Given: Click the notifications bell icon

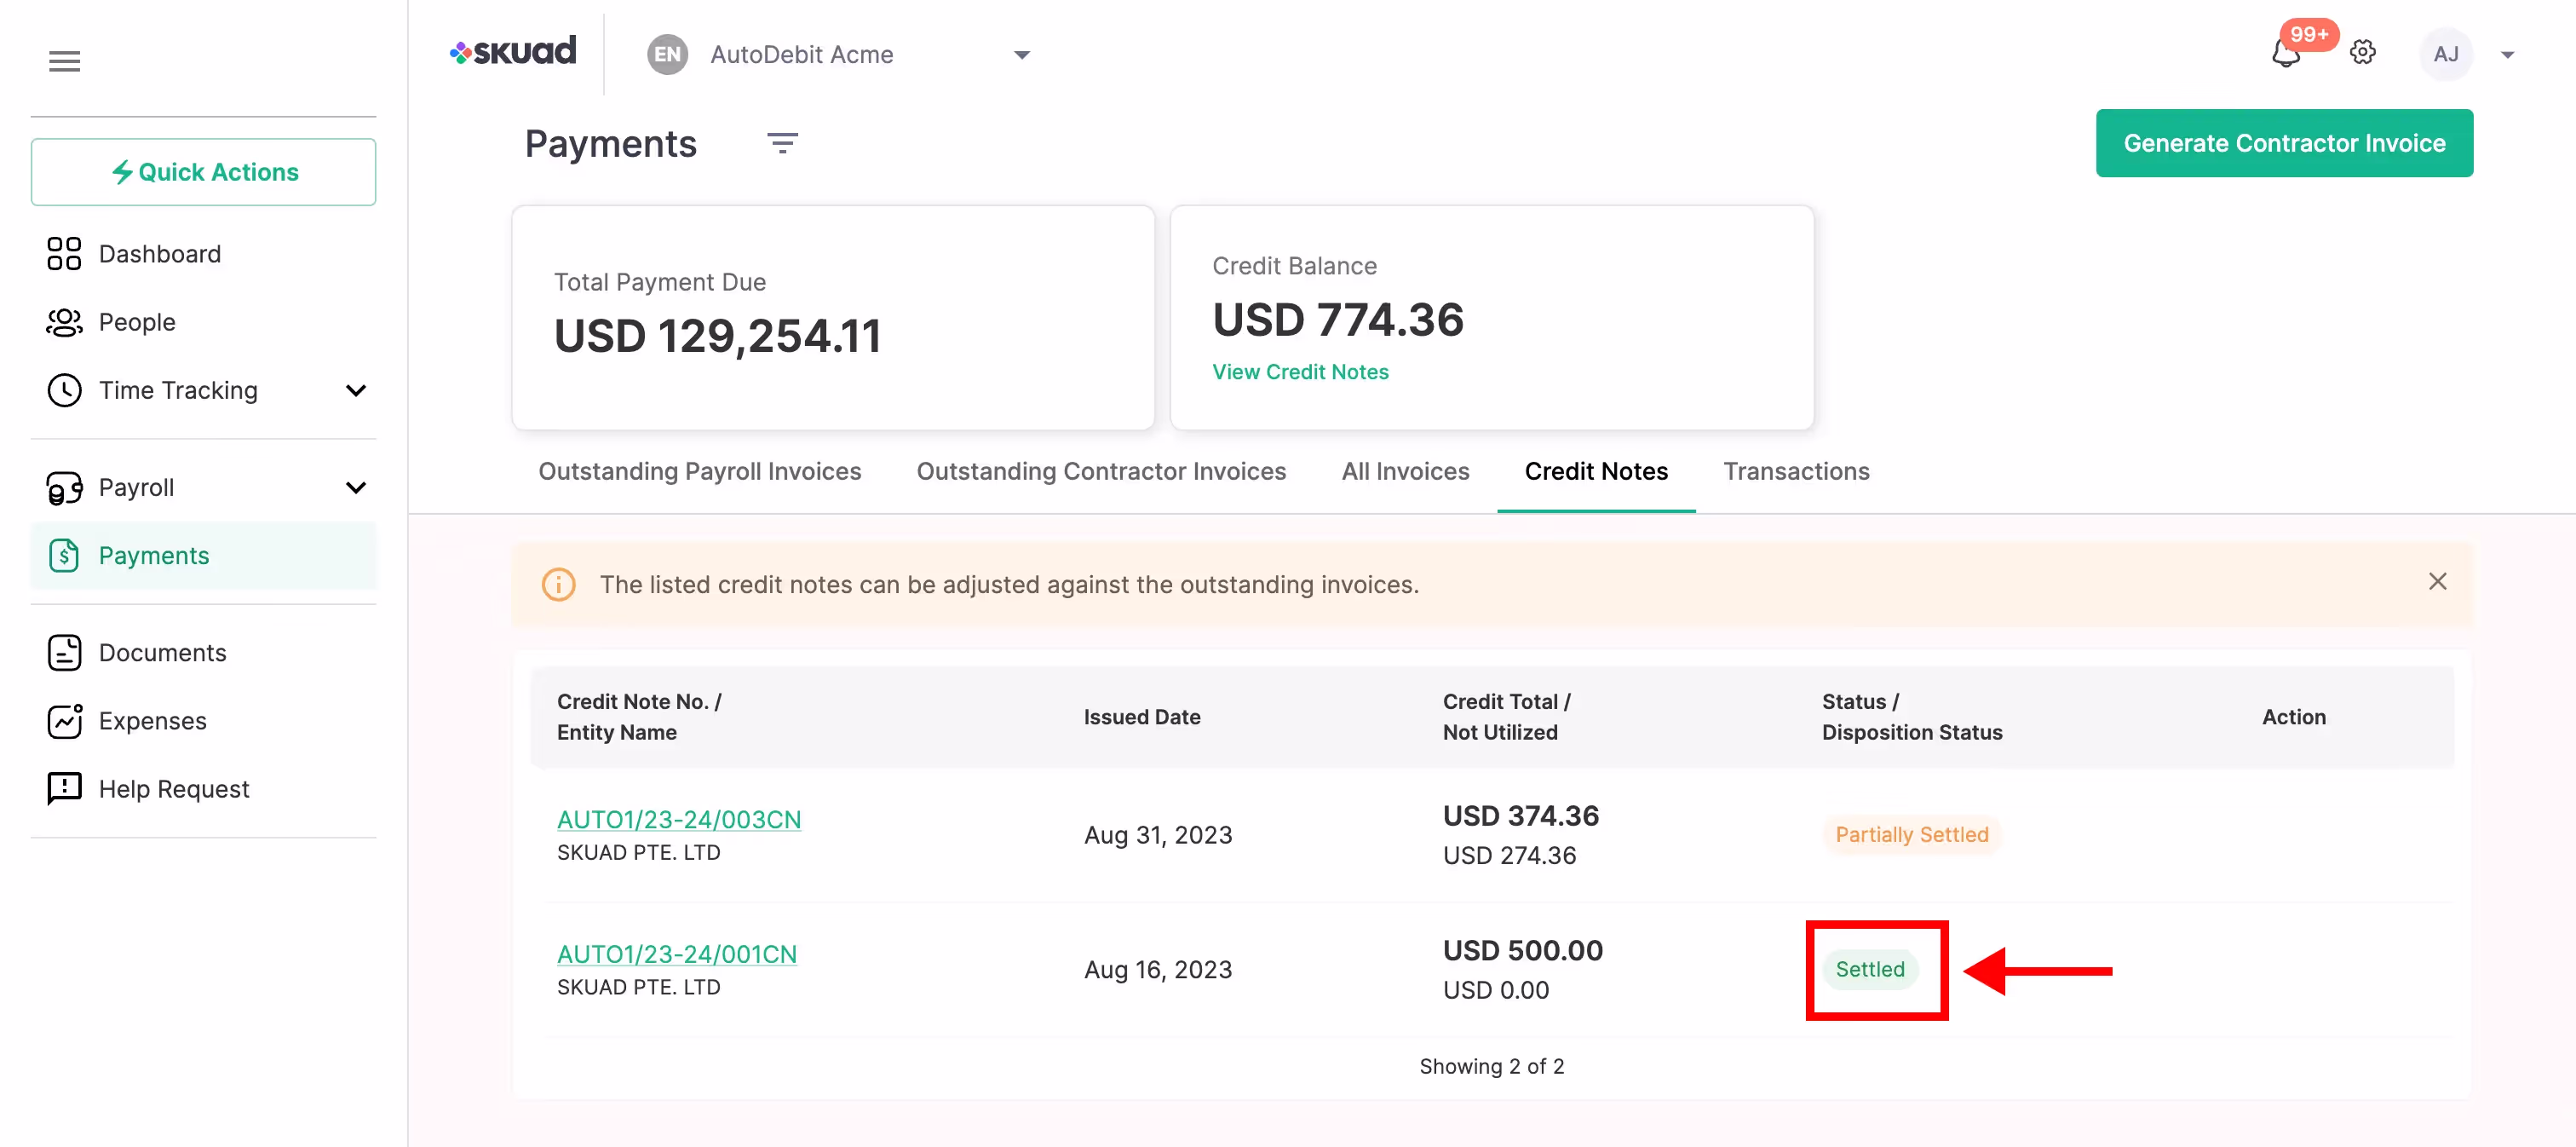Looking at the screenshot, I should (2286, 54).
